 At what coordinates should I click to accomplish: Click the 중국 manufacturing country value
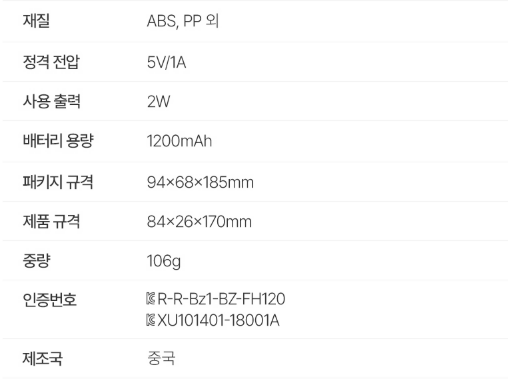161,358
